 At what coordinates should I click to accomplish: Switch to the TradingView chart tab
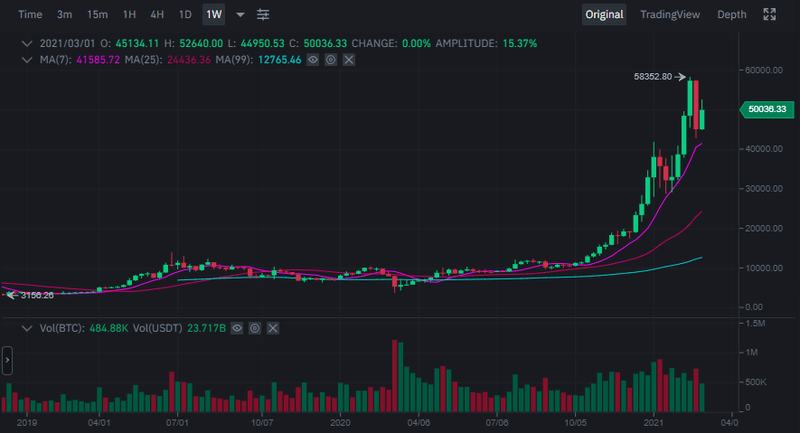672,15
